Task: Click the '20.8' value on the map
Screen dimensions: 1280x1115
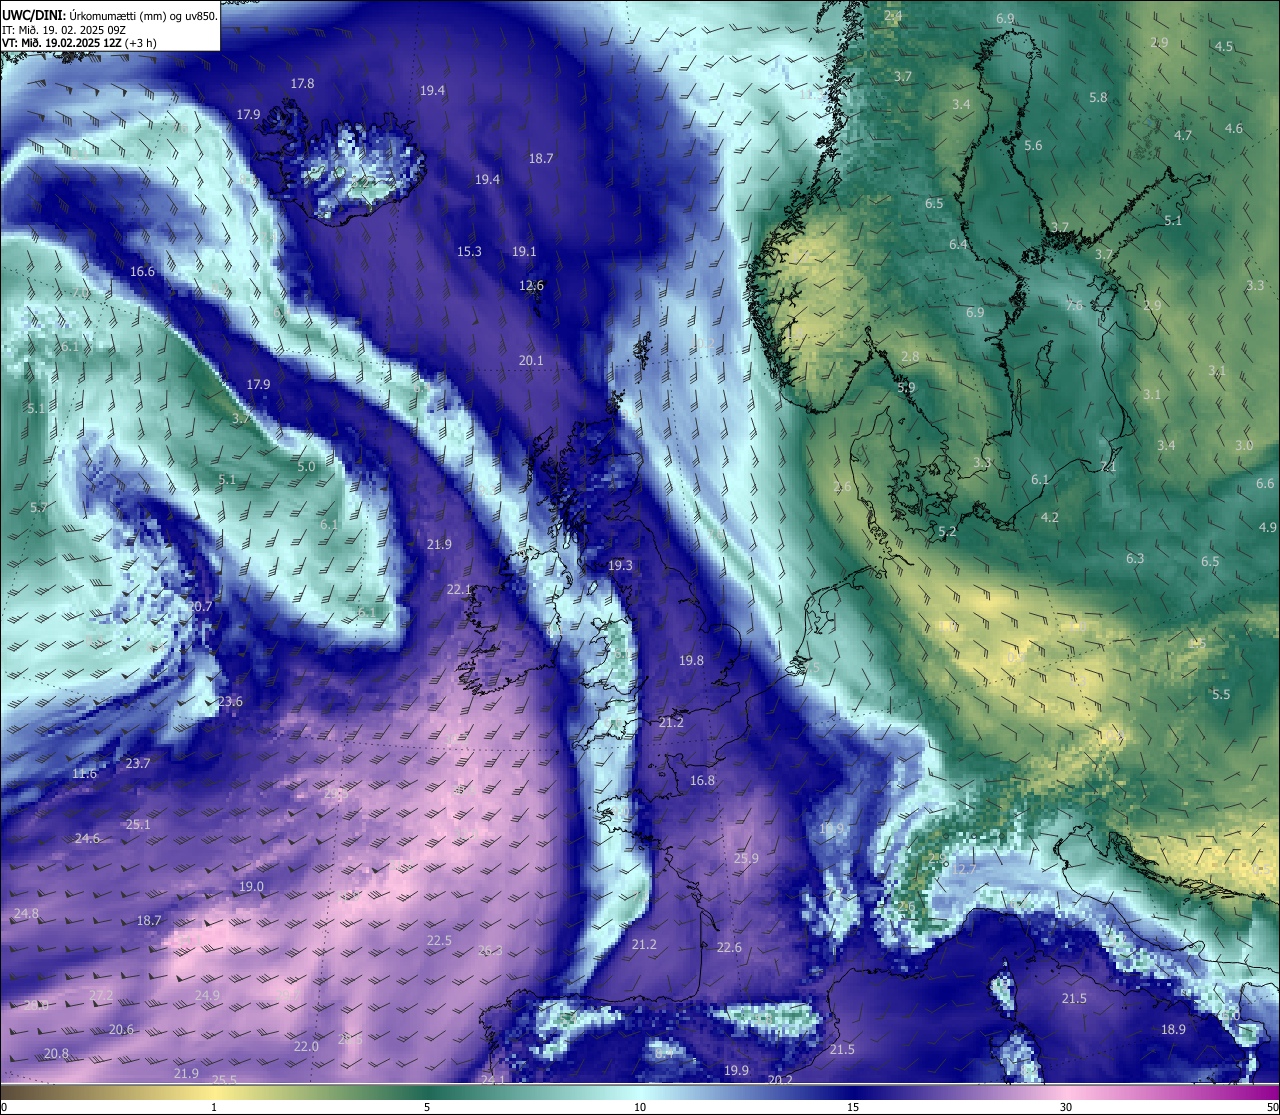Action: (x=56, y=1054)
